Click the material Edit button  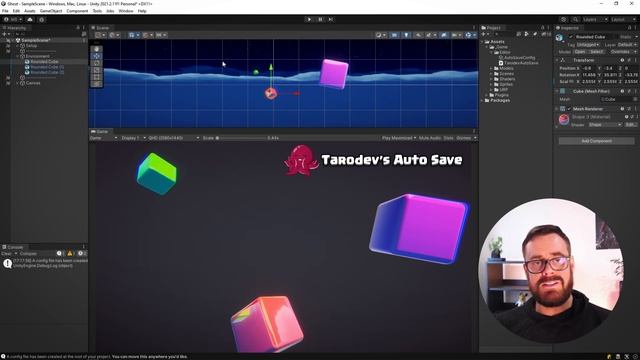[630, 124]
